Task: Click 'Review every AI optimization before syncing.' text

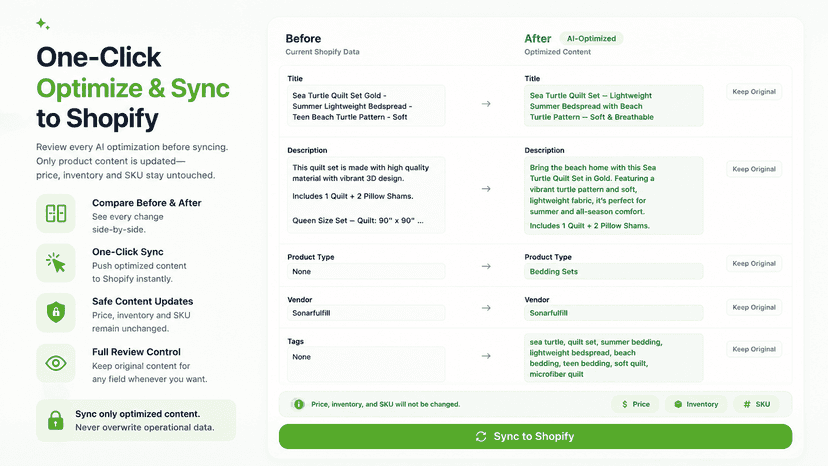Action: click(132, 147)
